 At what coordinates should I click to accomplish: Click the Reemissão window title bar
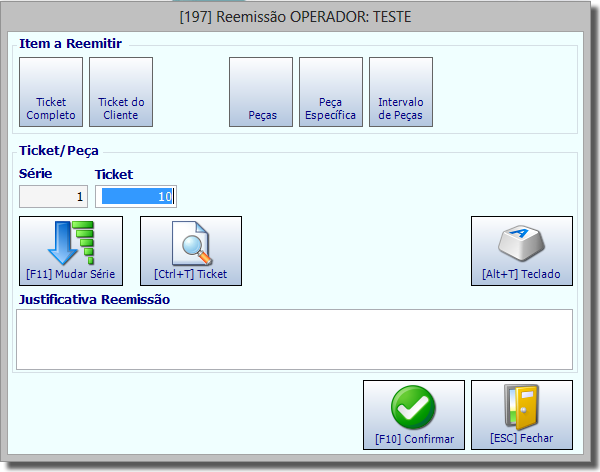pyautogui.click(x=295, y=17)
